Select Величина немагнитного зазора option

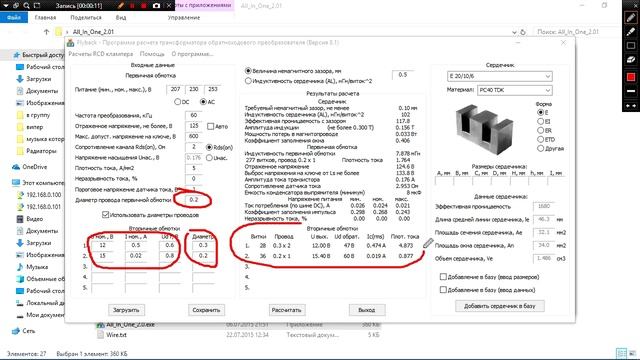pyautogui.click(x=248, y=71)
